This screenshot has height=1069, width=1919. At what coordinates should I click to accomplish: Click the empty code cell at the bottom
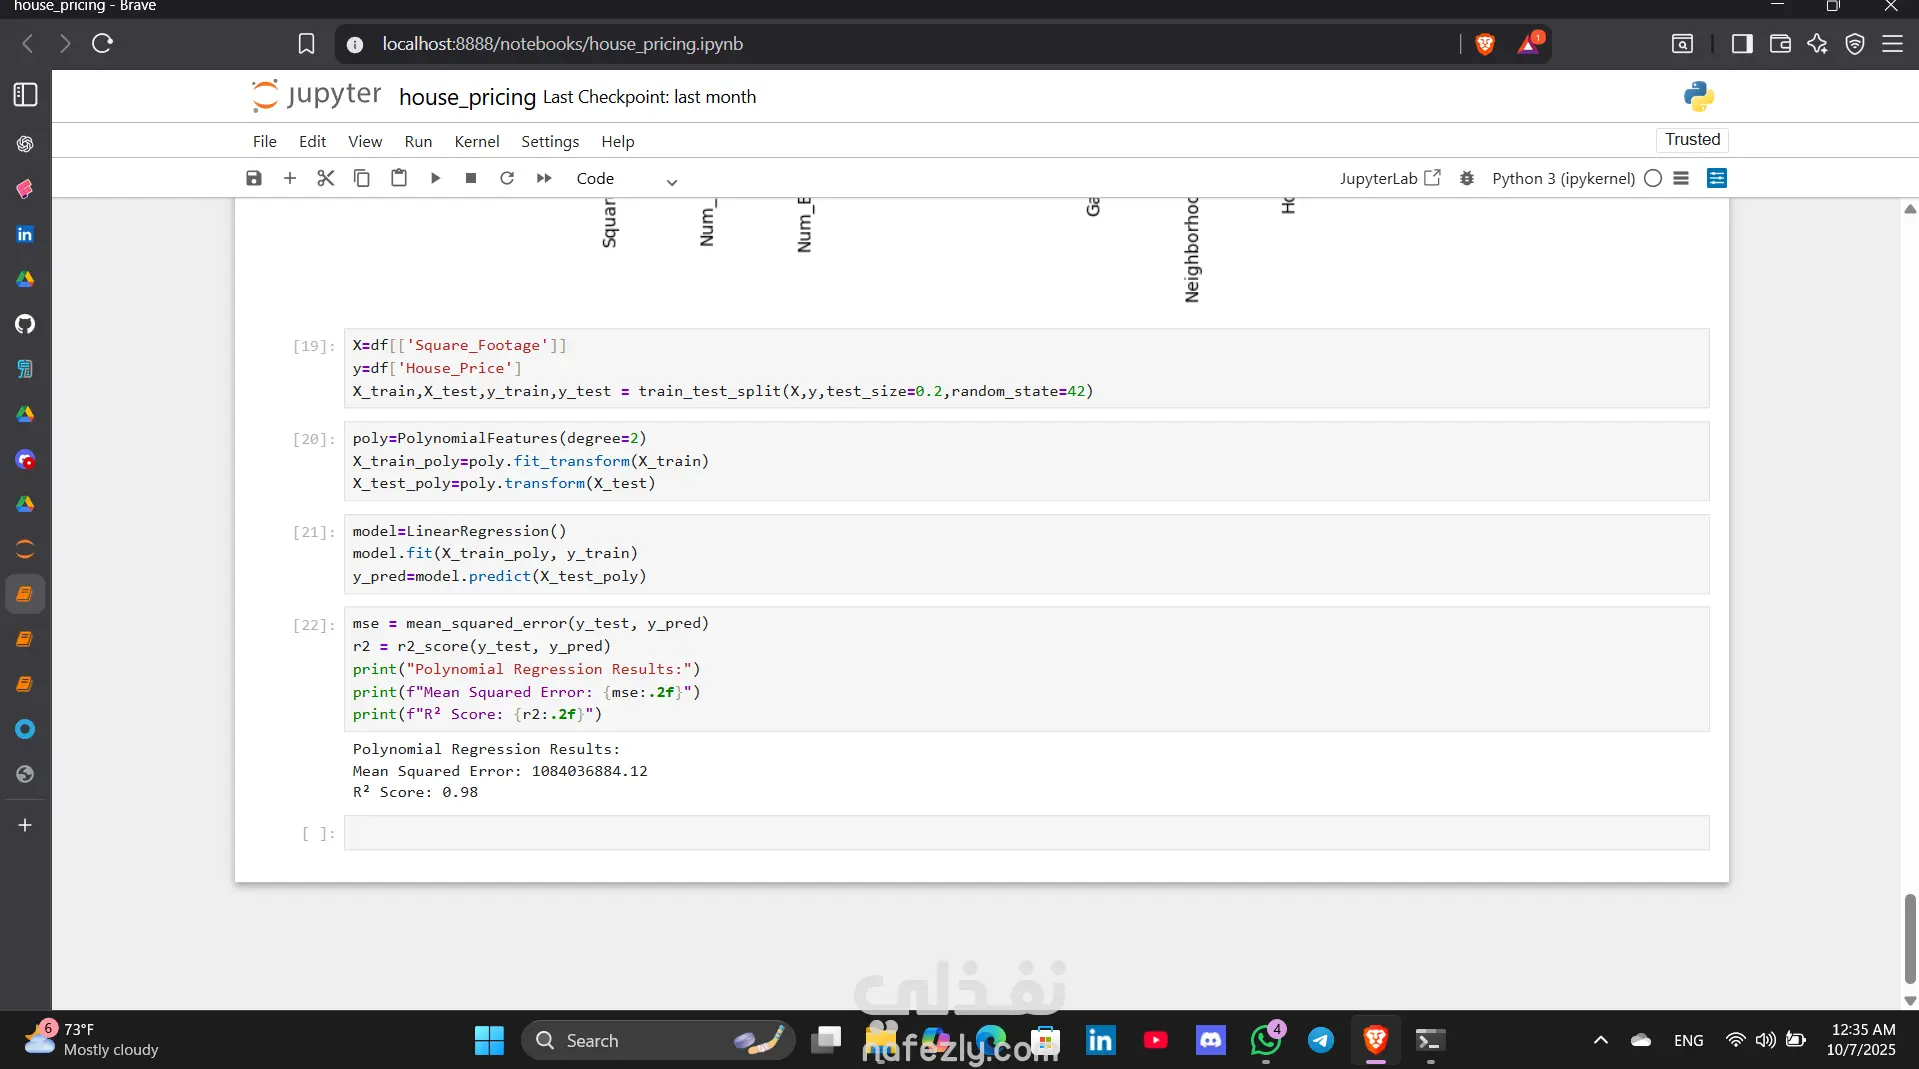(1026, 833)
